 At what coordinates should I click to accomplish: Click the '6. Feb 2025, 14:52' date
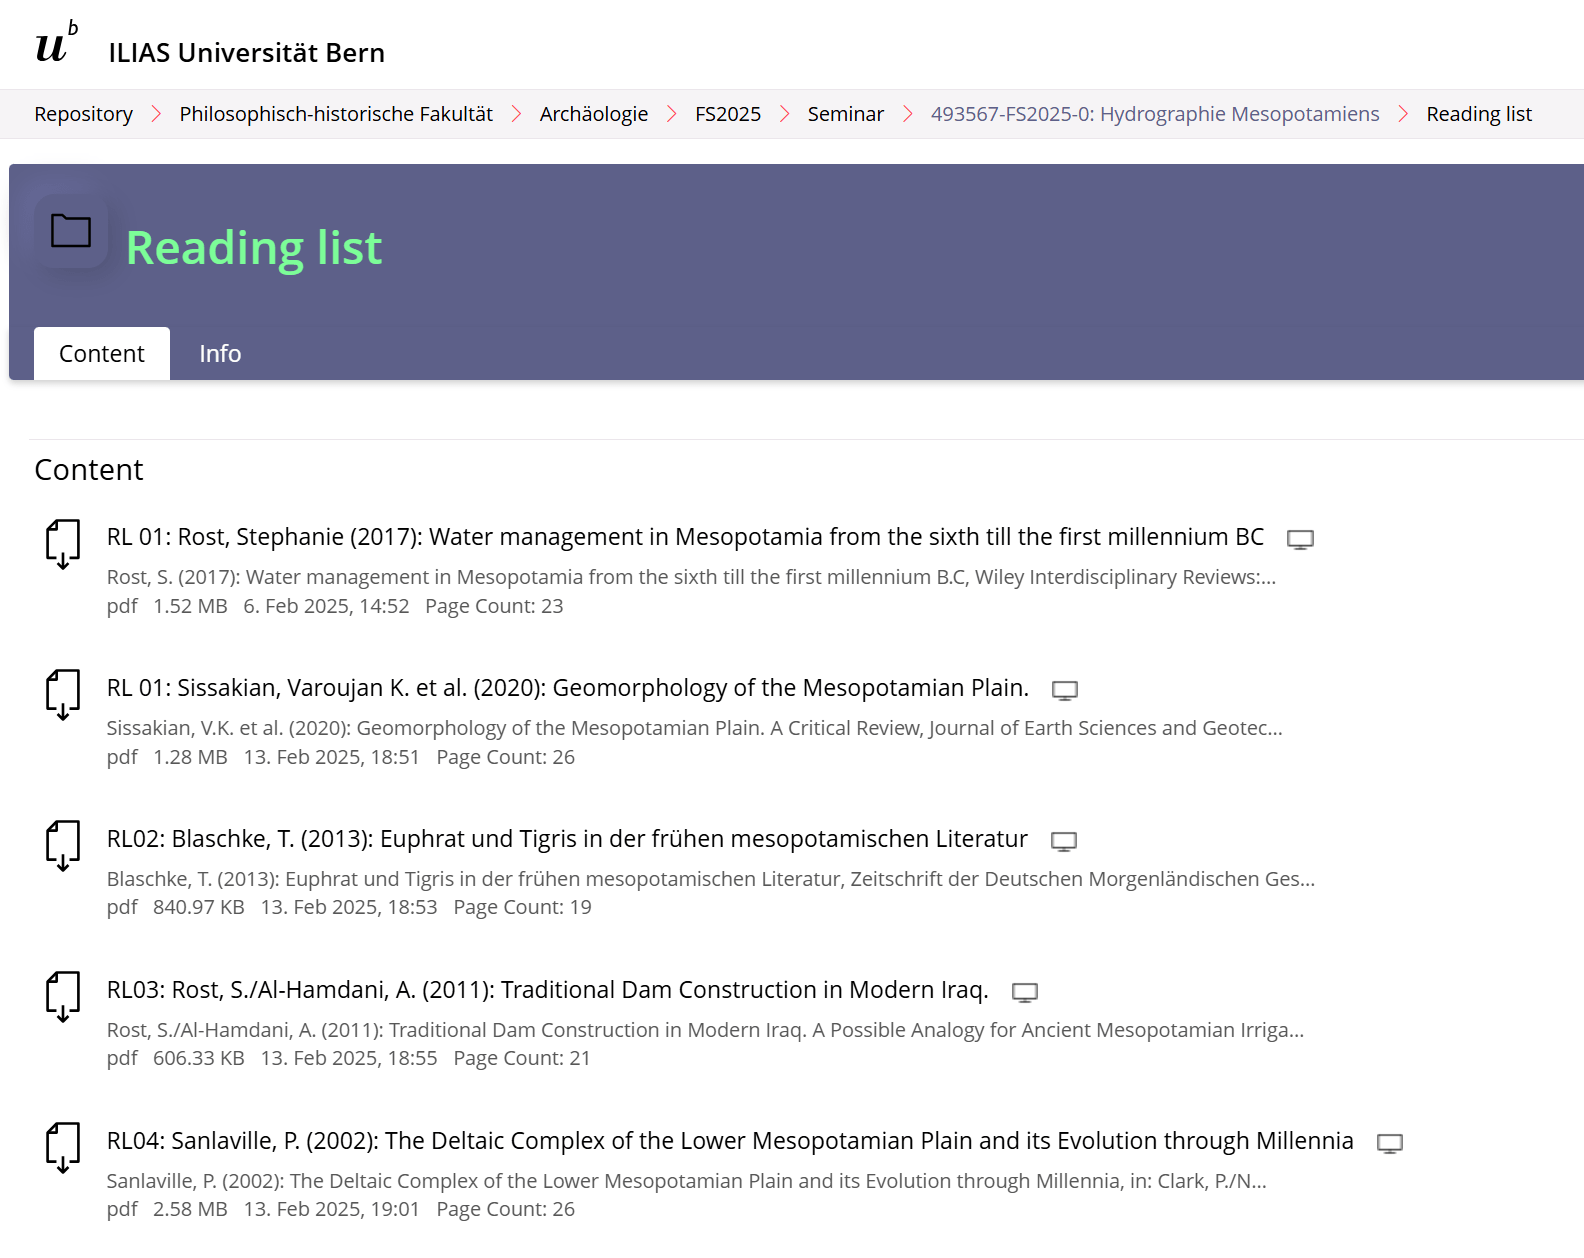(x=326, y=606)
